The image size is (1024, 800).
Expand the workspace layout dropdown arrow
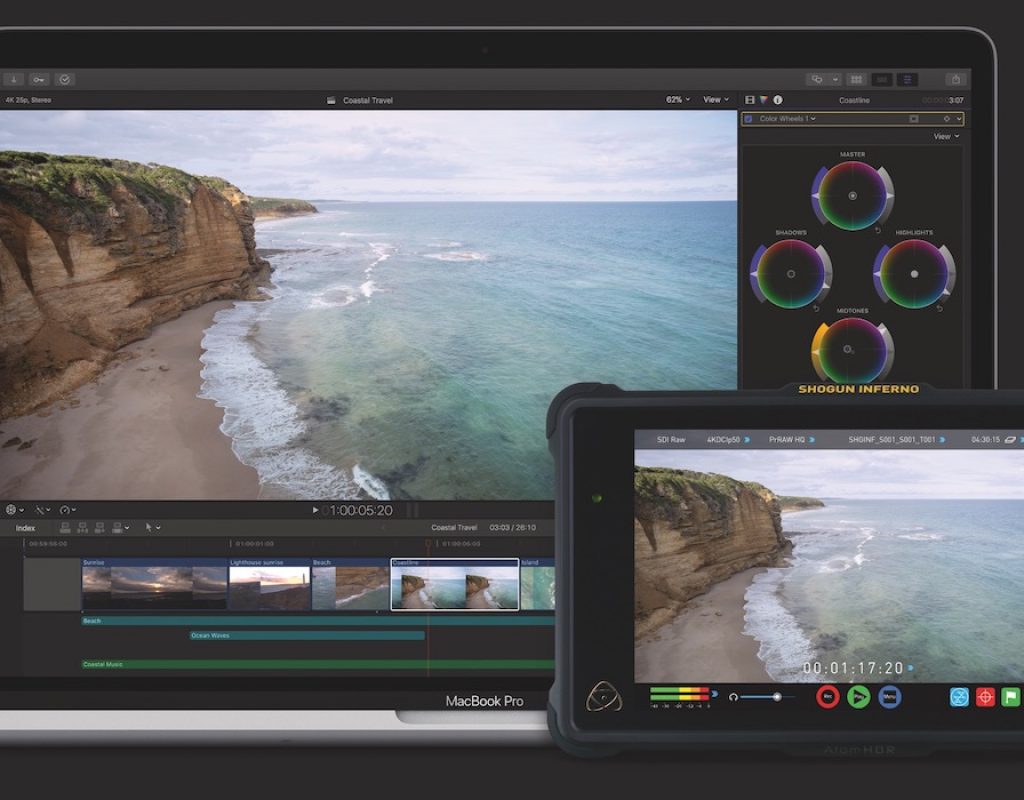tap(835, 80)
